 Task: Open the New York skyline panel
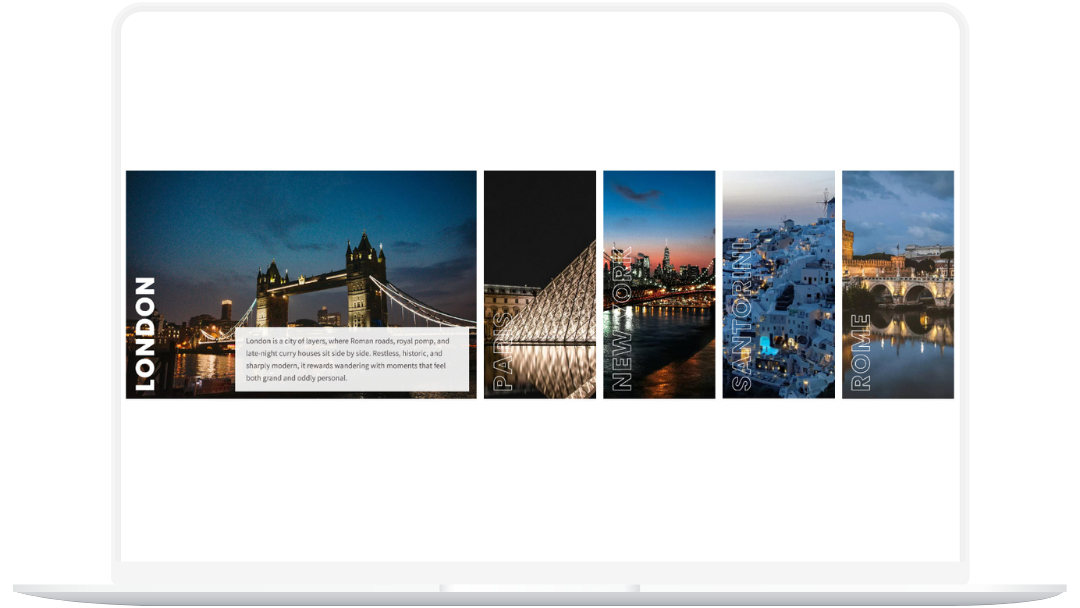659,284
